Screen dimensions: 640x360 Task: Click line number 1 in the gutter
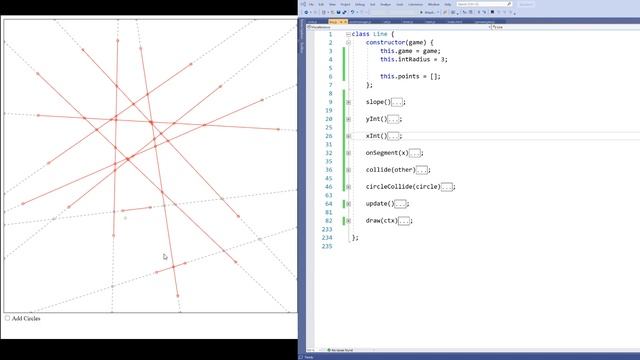330,34
